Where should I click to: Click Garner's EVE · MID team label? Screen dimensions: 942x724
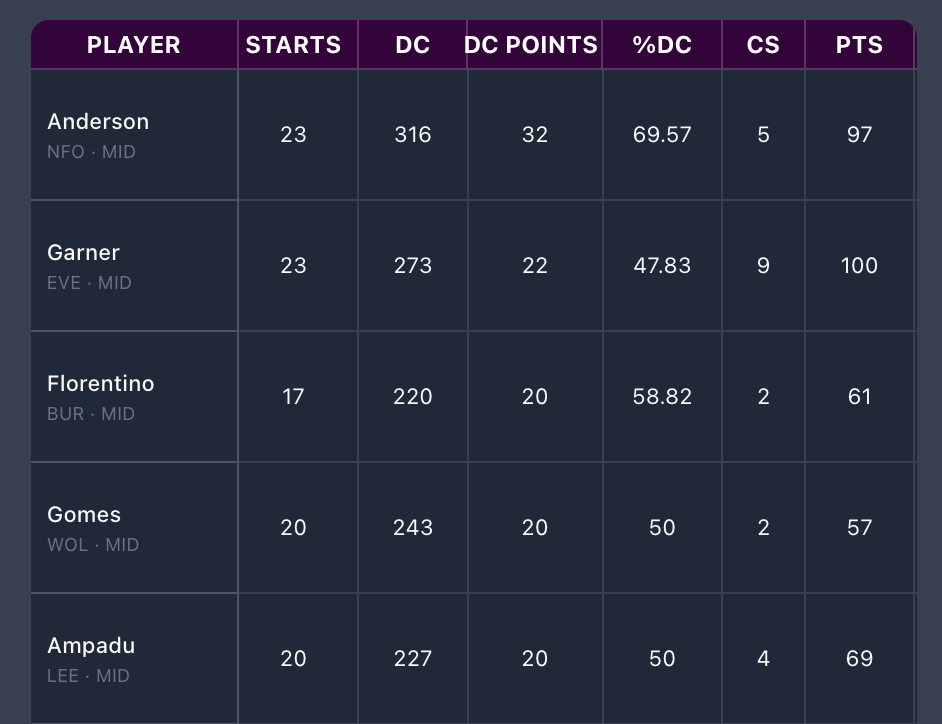click(89, 283)
